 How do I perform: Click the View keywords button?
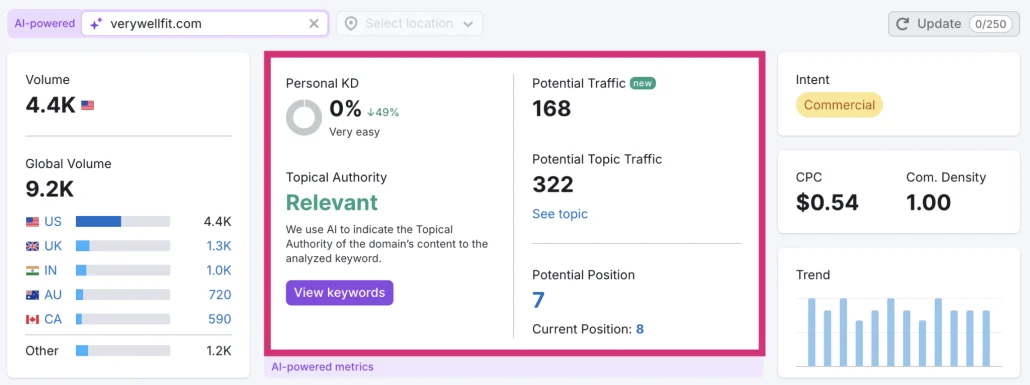coord(340,293)
